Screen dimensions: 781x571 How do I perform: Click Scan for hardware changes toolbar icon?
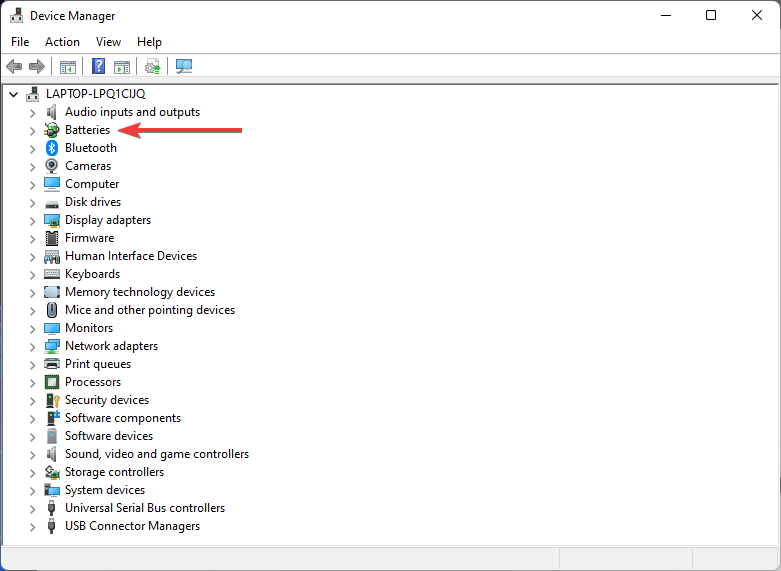184,66
